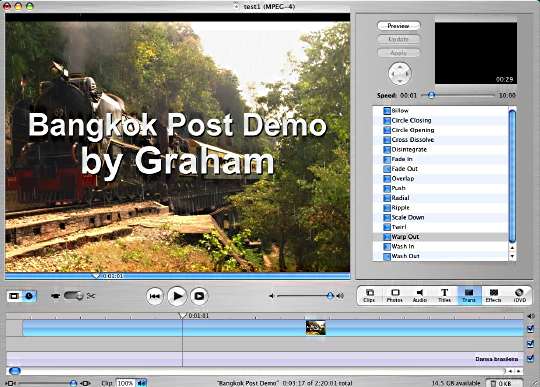Select the Wash In transition

click(x=440, y=246)
